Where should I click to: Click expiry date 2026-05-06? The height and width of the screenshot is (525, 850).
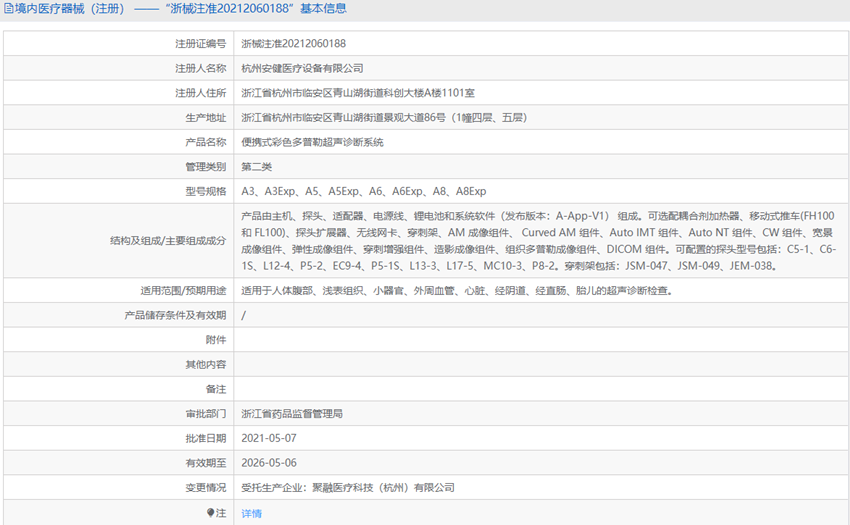269,463
